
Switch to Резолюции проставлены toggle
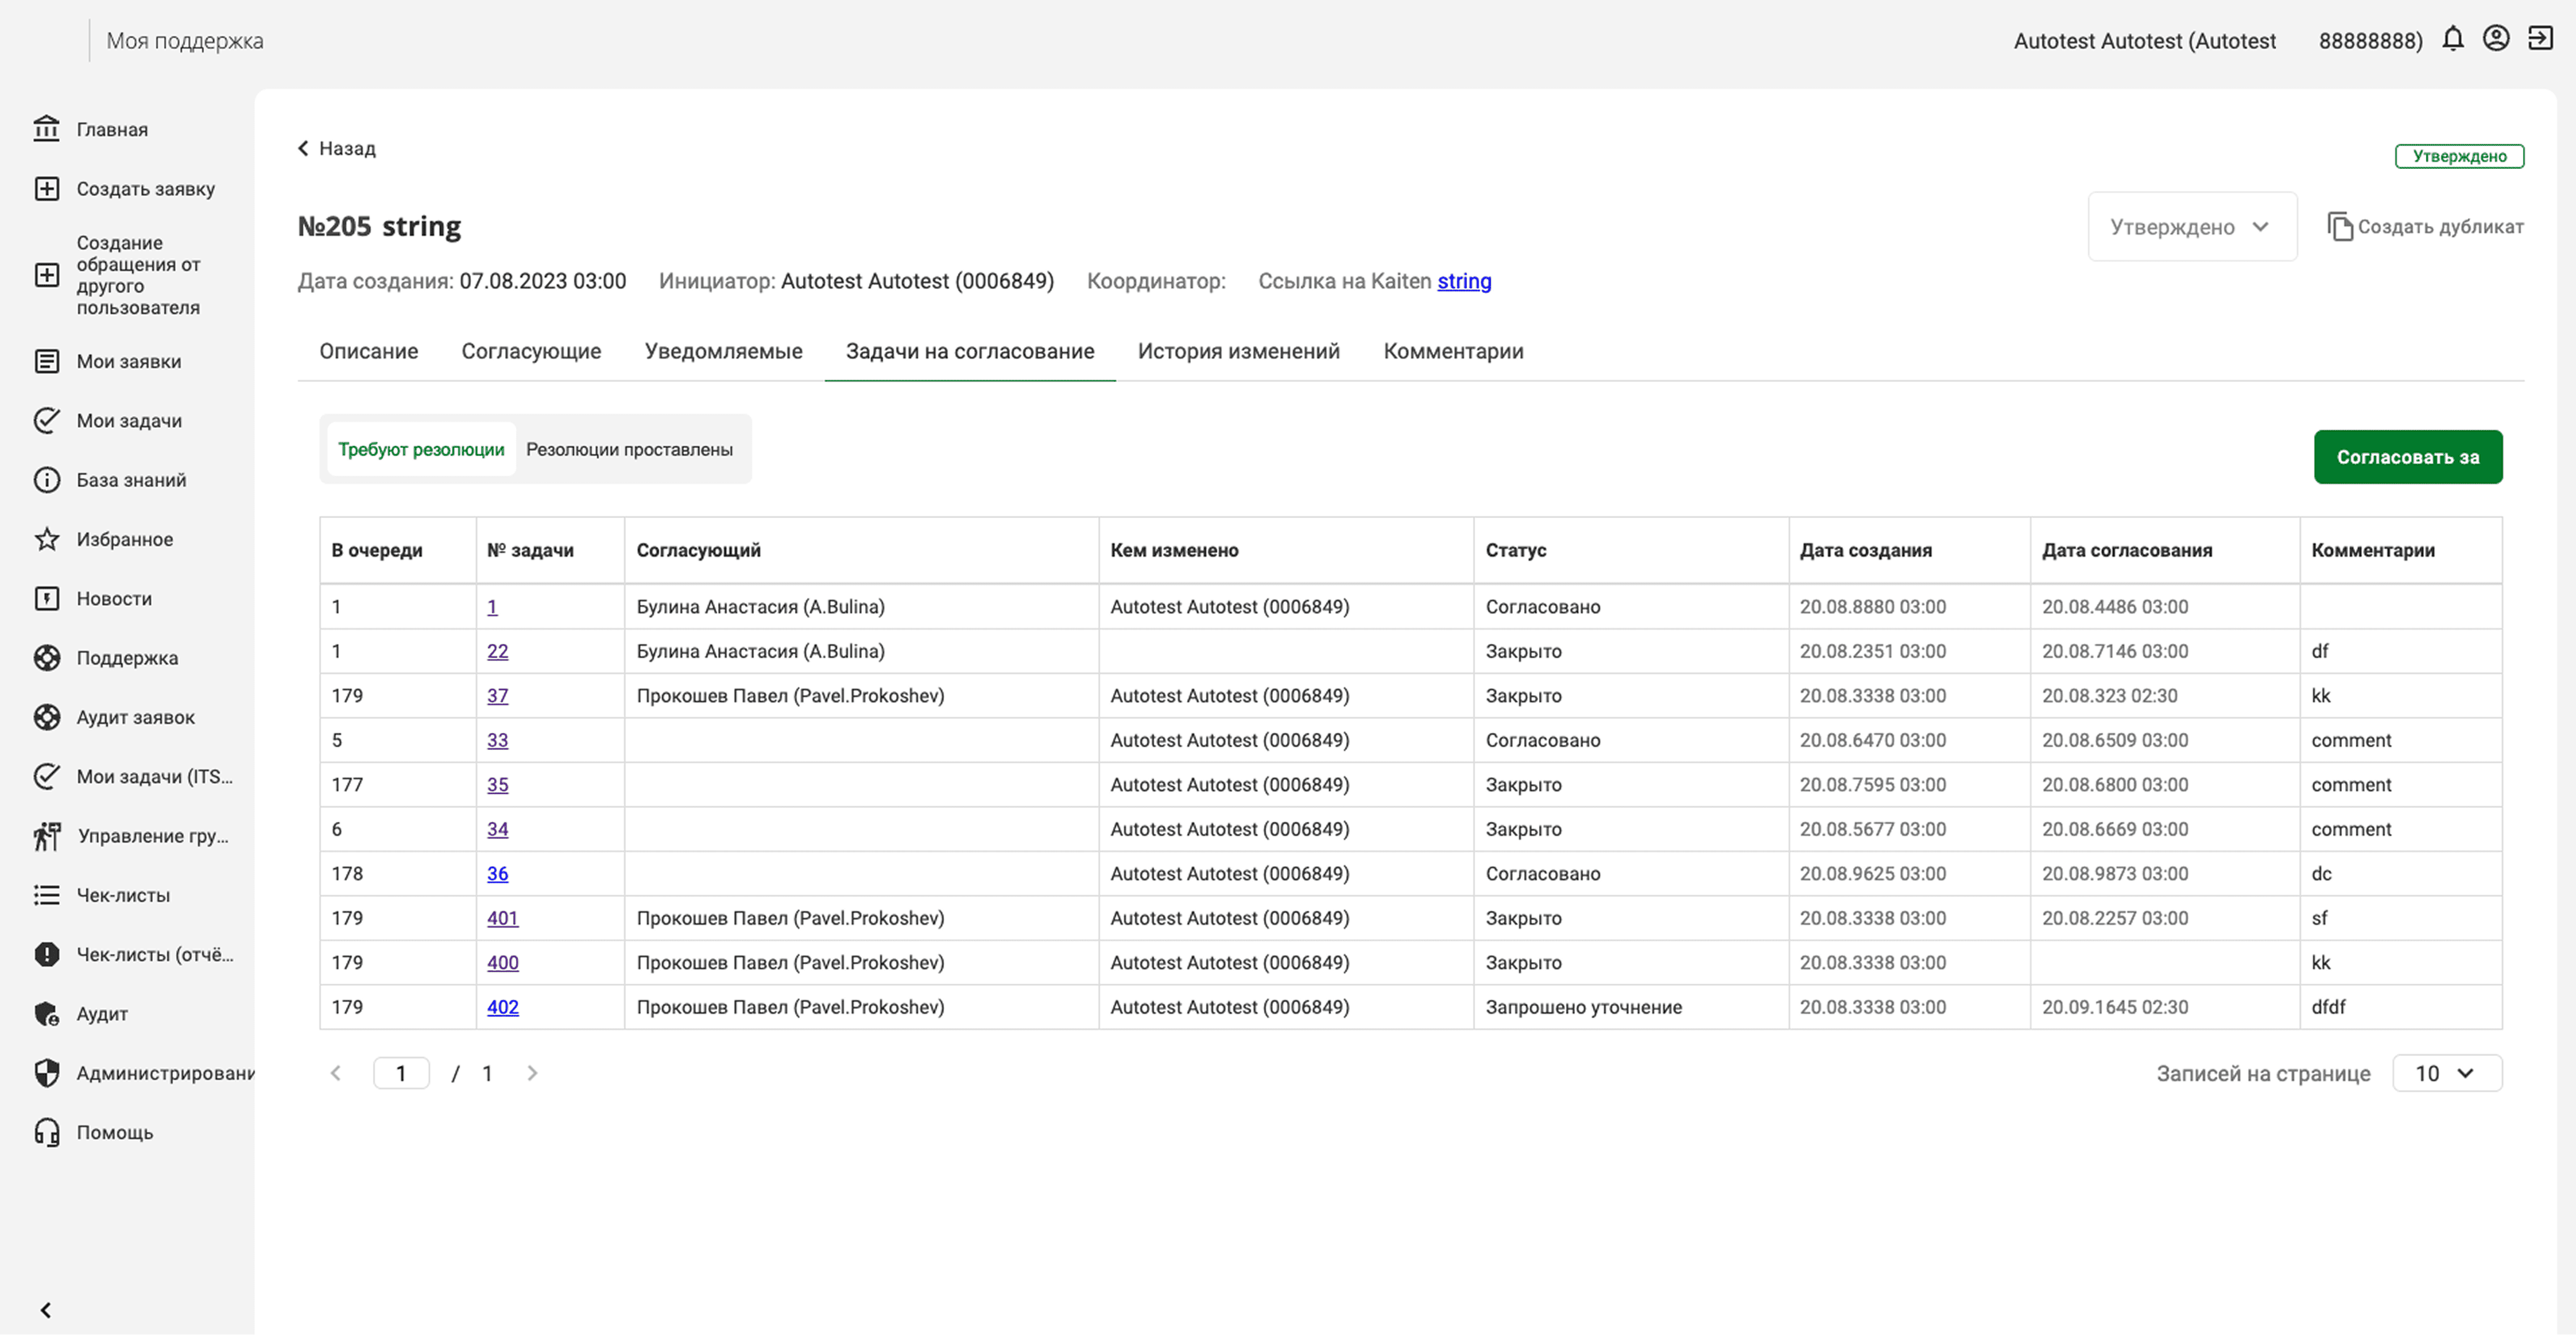point(629,449)
